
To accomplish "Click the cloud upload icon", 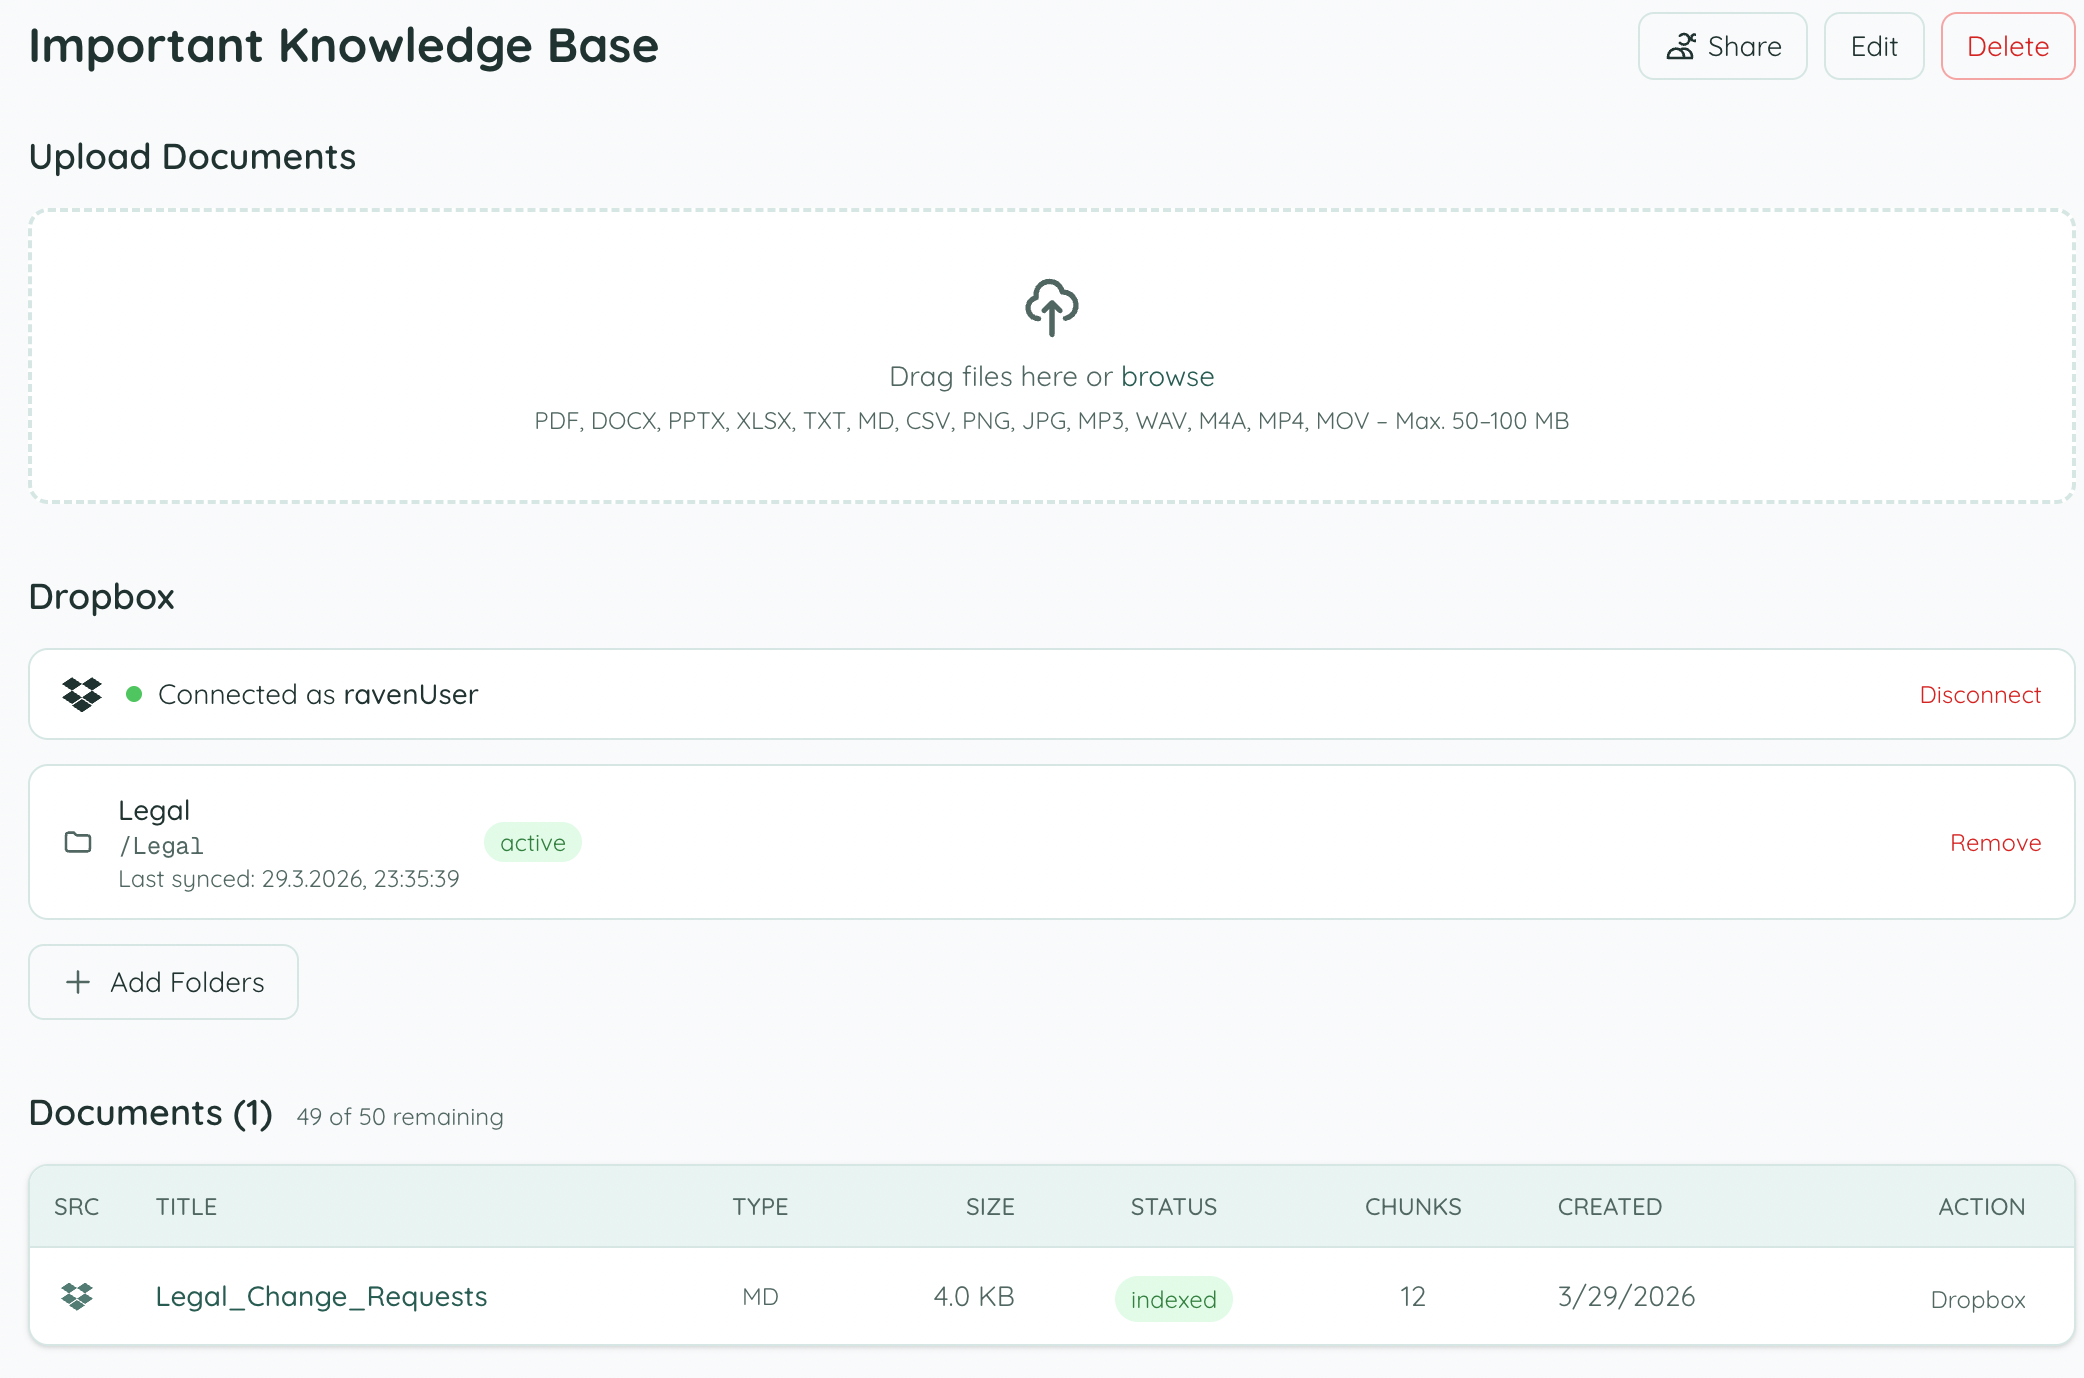I will pos(1051,307).
